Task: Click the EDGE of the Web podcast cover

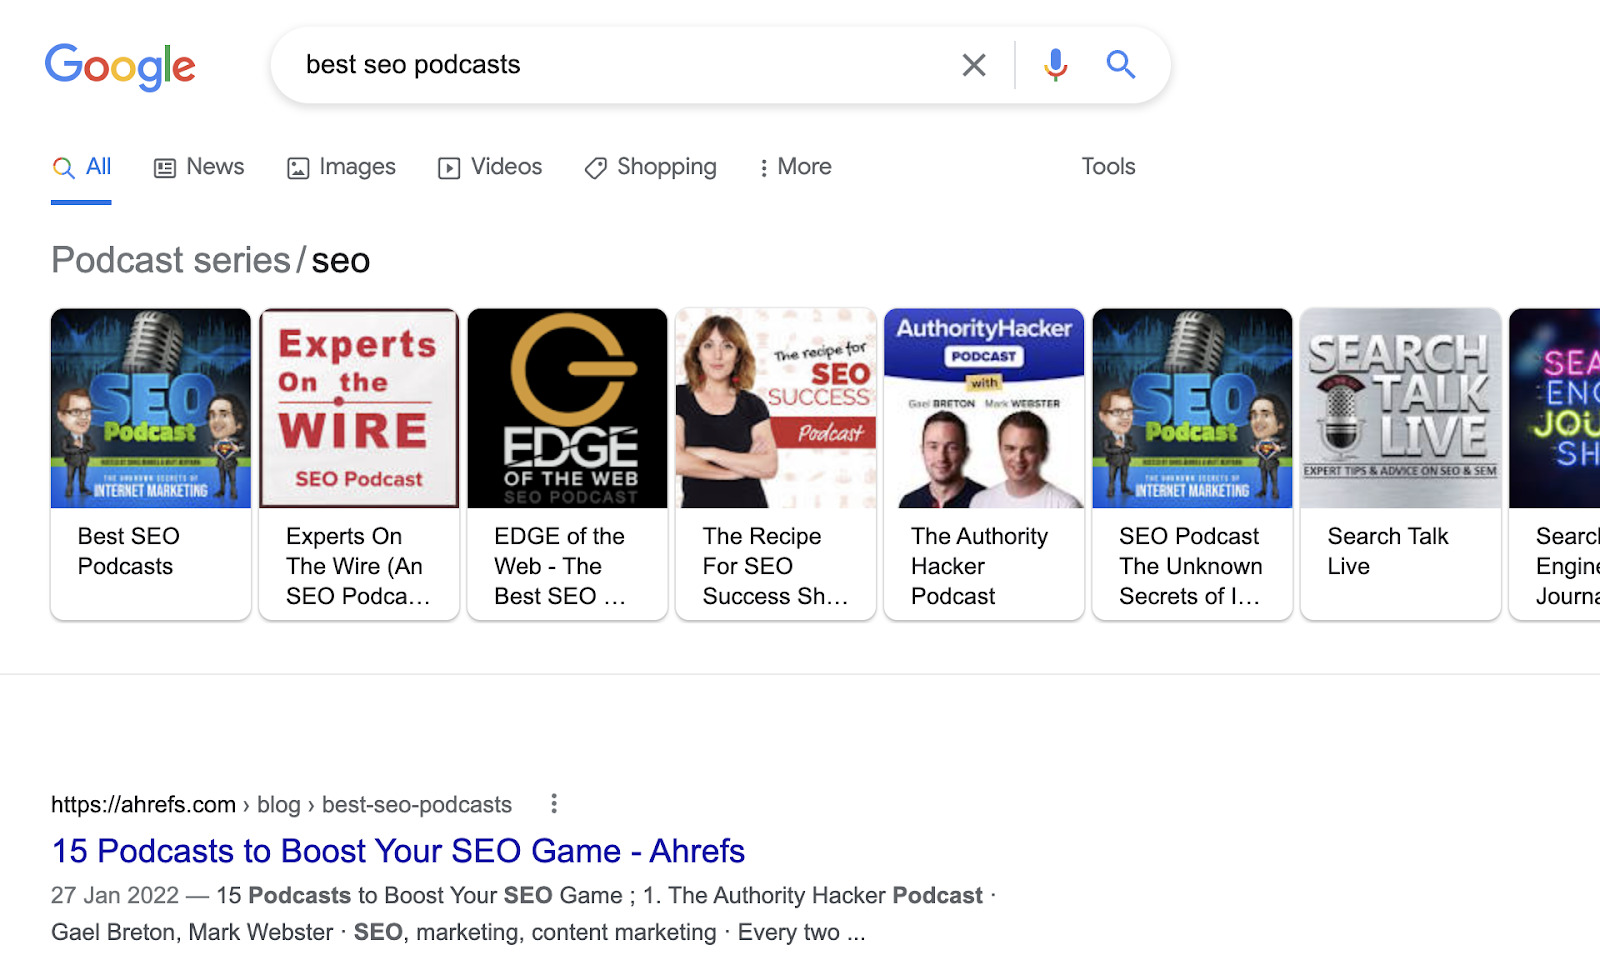Action: click(x=566, y=407)
